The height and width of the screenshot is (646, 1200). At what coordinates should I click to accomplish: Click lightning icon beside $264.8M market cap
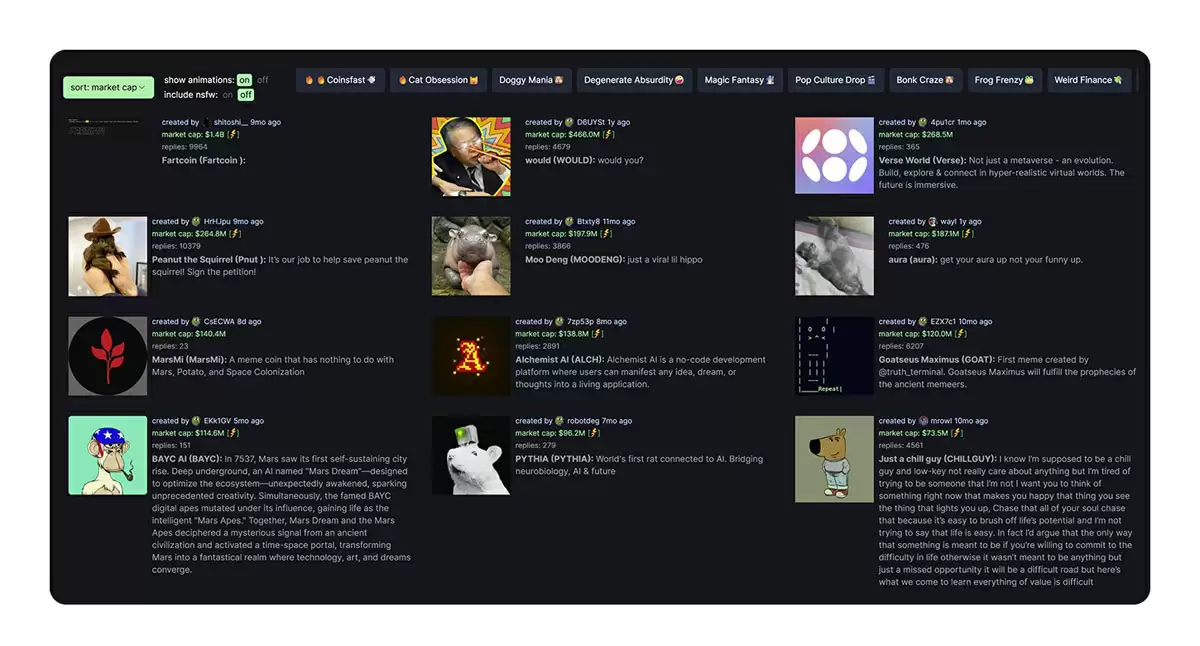pyautogui.click(x=235, y=234)
